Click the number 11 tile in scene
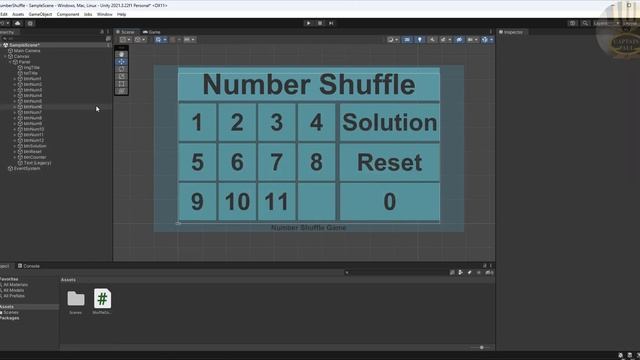Screen dimensions: 640x360 277,201
